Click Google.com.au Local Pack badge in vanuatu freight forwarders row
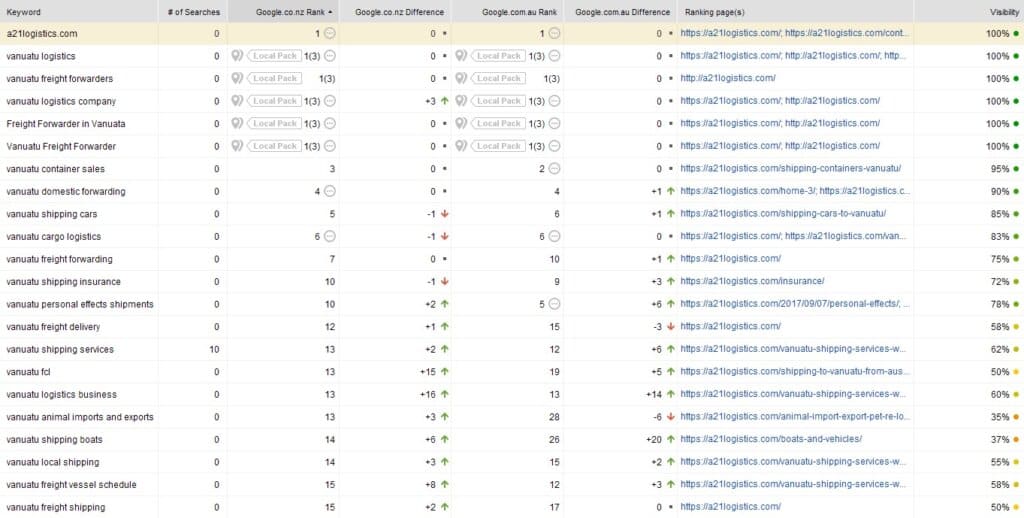 [498, 78]
